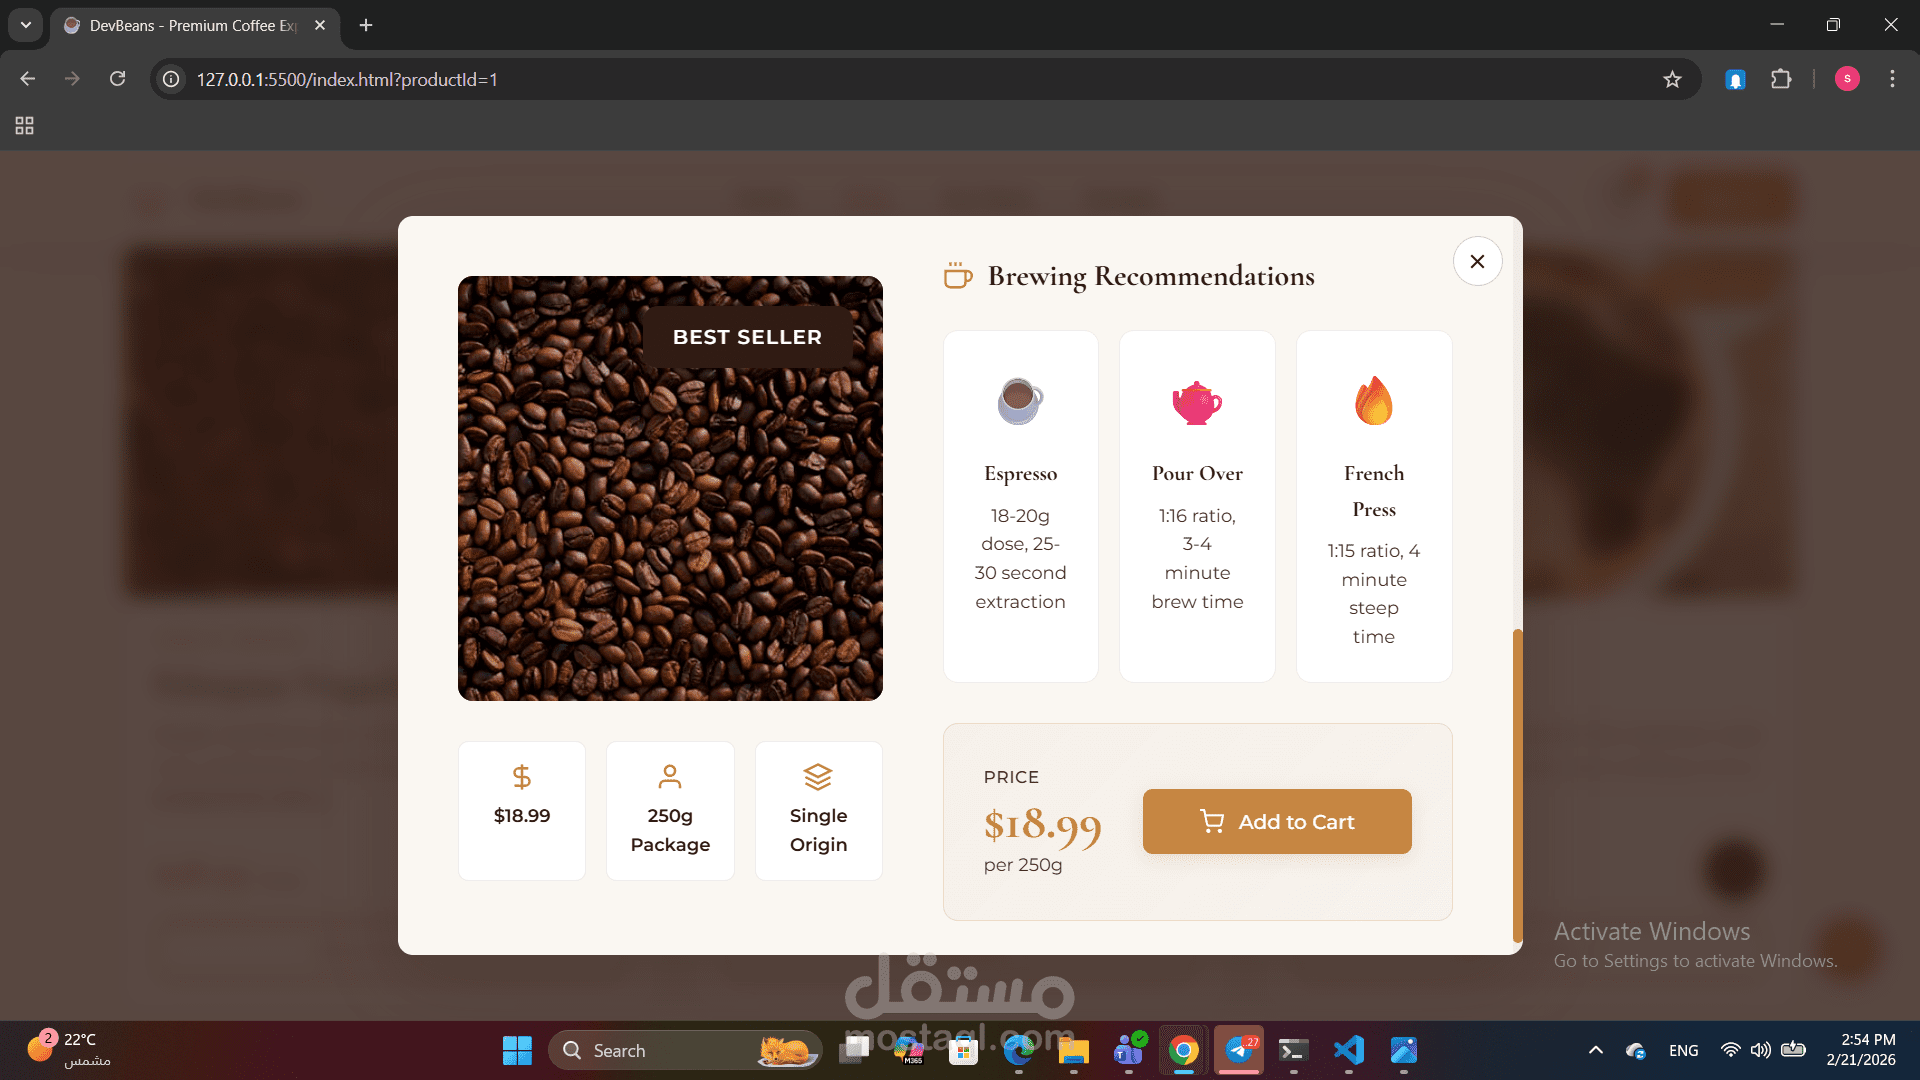Viewport: 1920px width, 1080px height.
Task: Click the dollar sign price icon
Action: pos(521,777)
